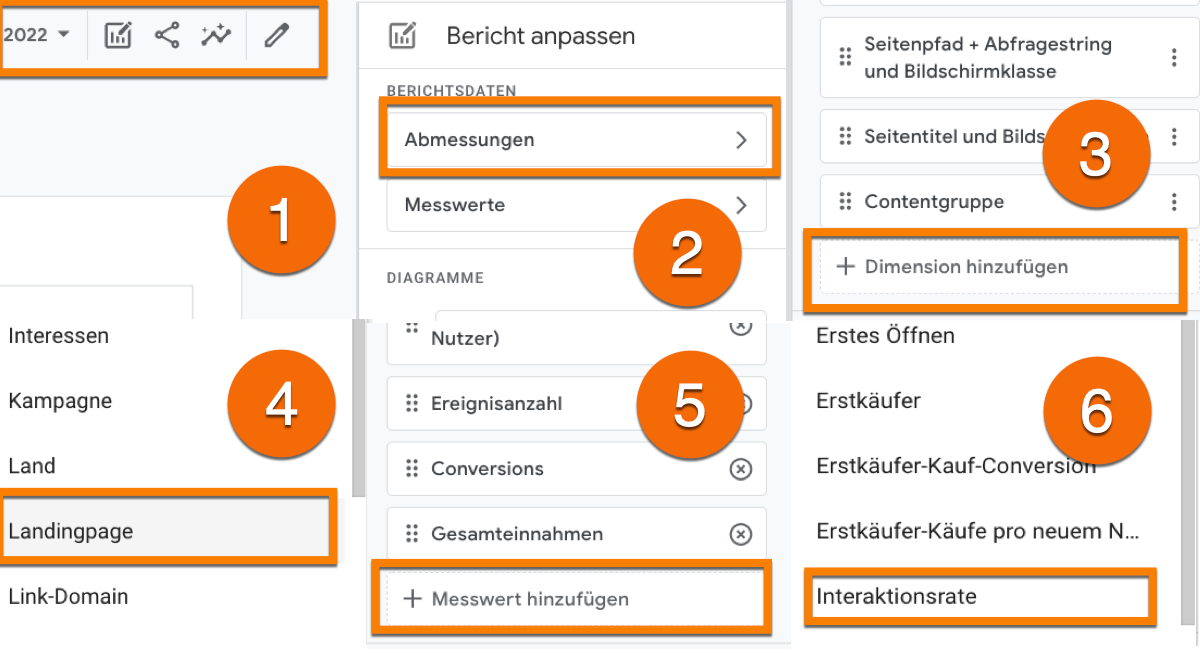This screenshot has height=653, width=1200.
Task: Expand the Messwerte section
Action: point(576,205)
